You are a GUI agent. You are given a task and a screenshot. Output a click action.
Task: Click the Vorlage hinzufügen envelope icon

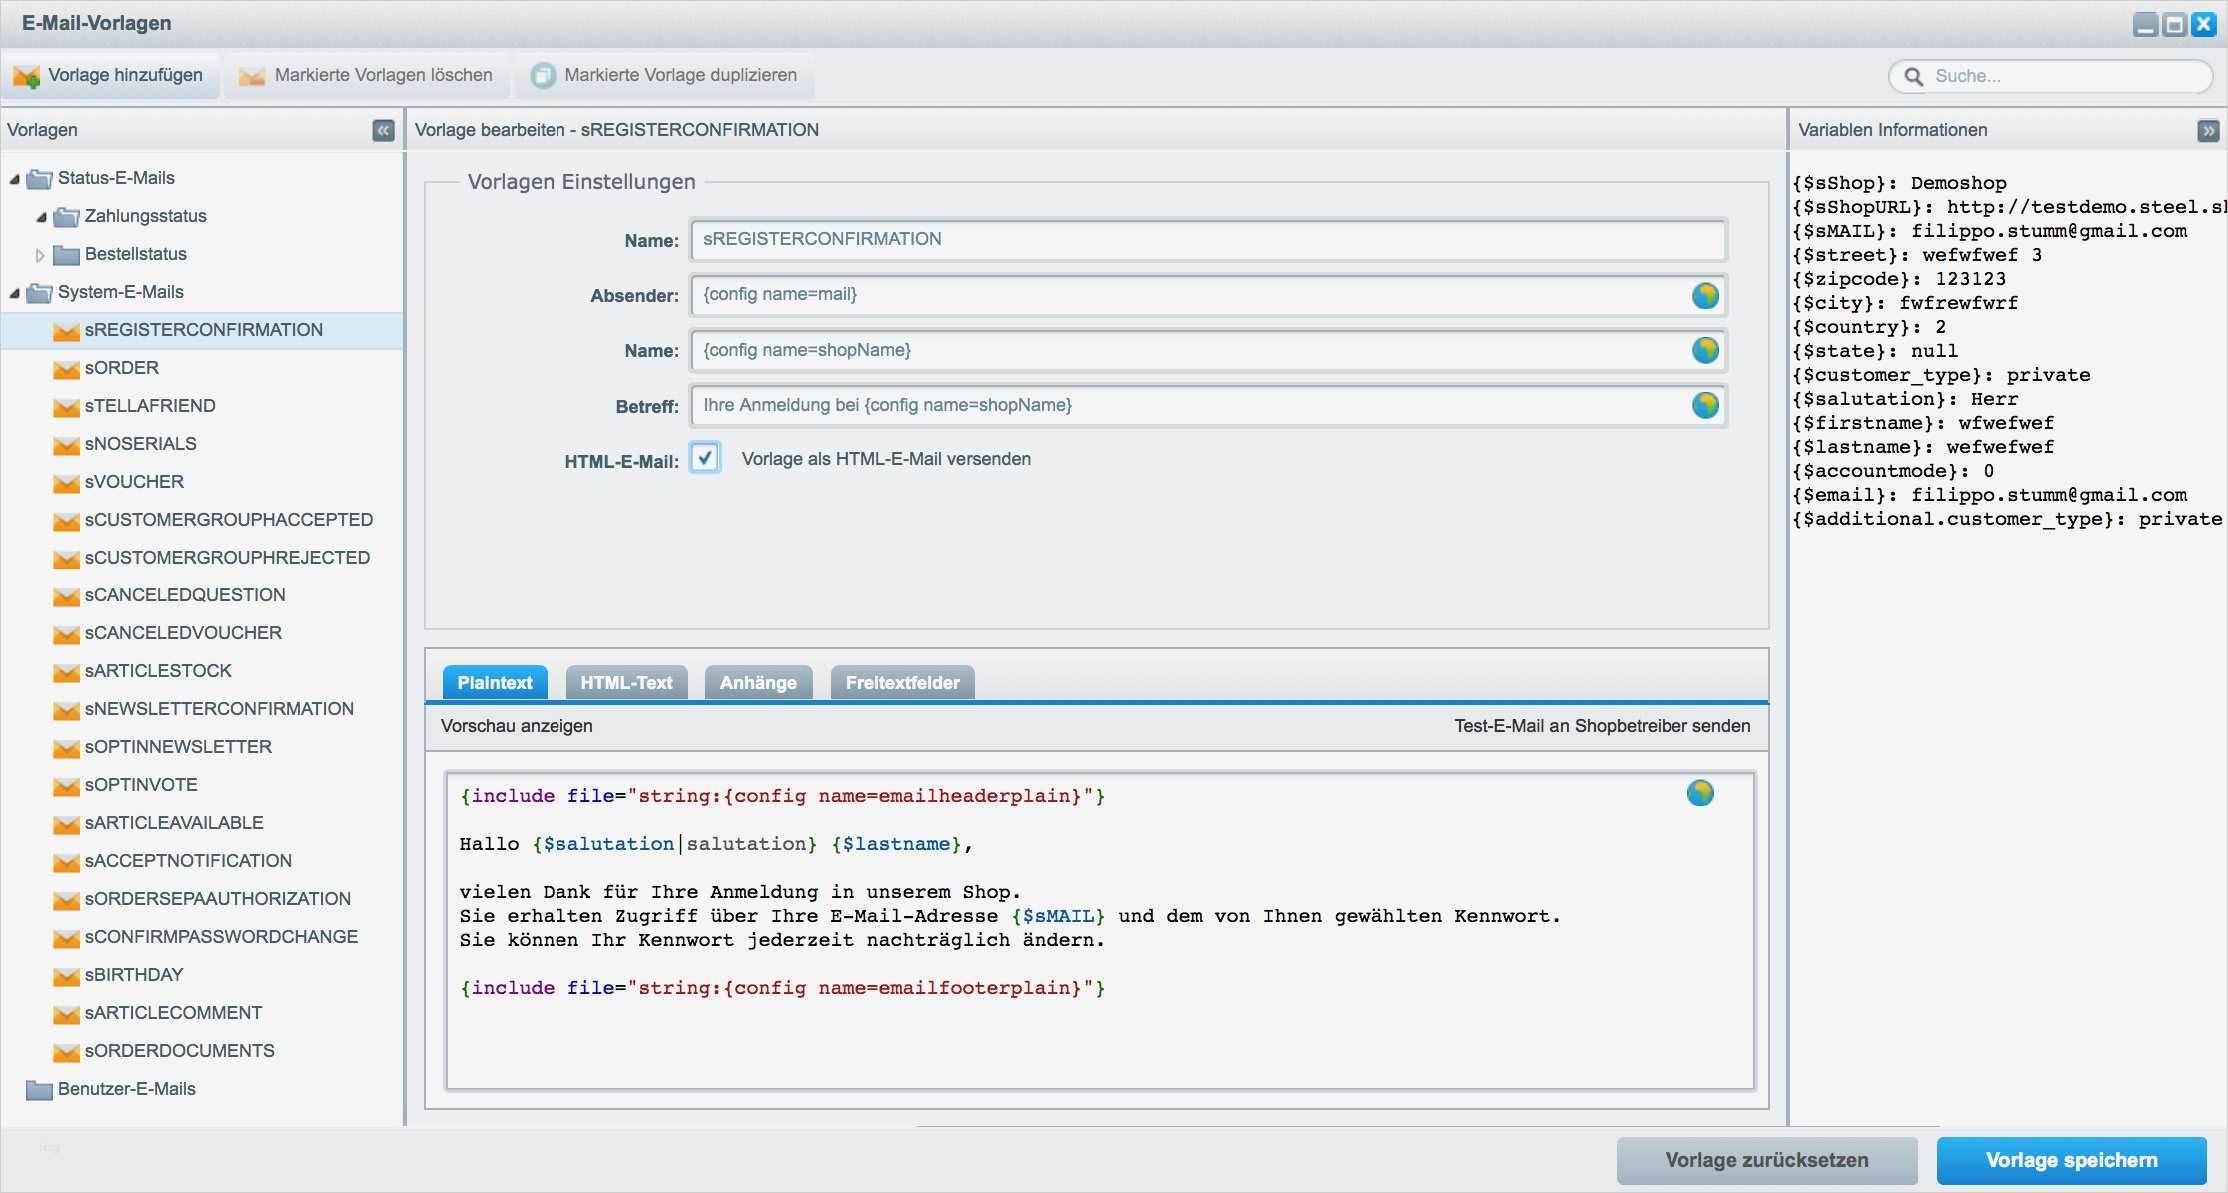click(x=26, y=76)
